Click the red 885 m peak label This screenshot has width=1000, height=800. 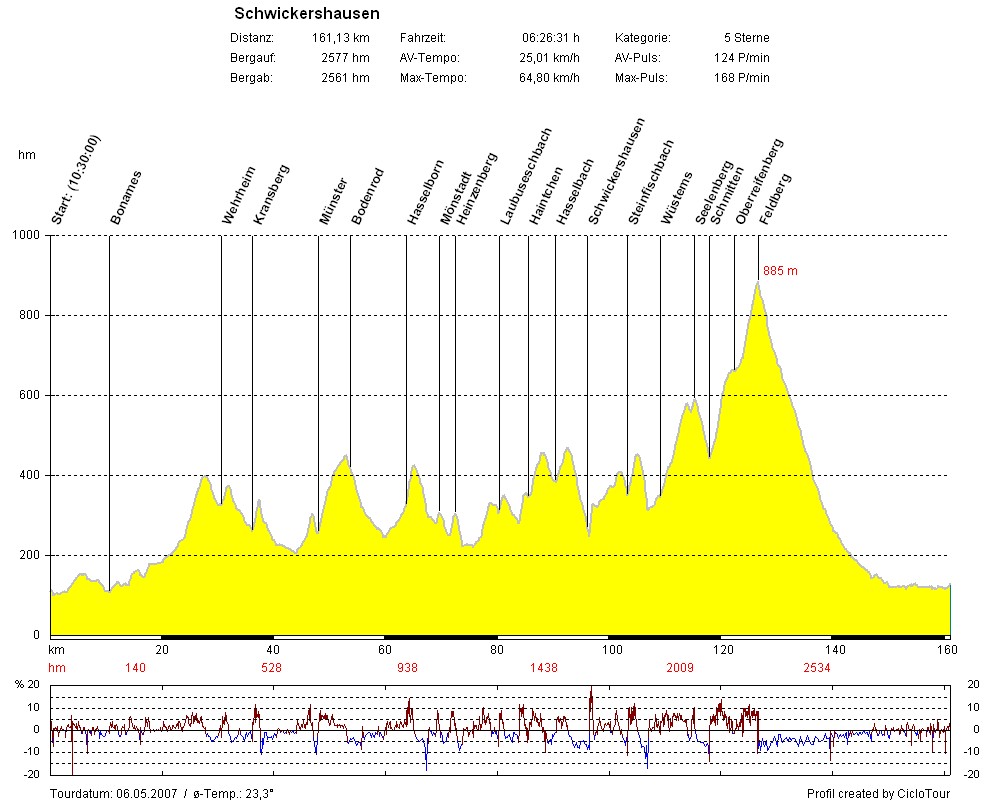[780, 271]
